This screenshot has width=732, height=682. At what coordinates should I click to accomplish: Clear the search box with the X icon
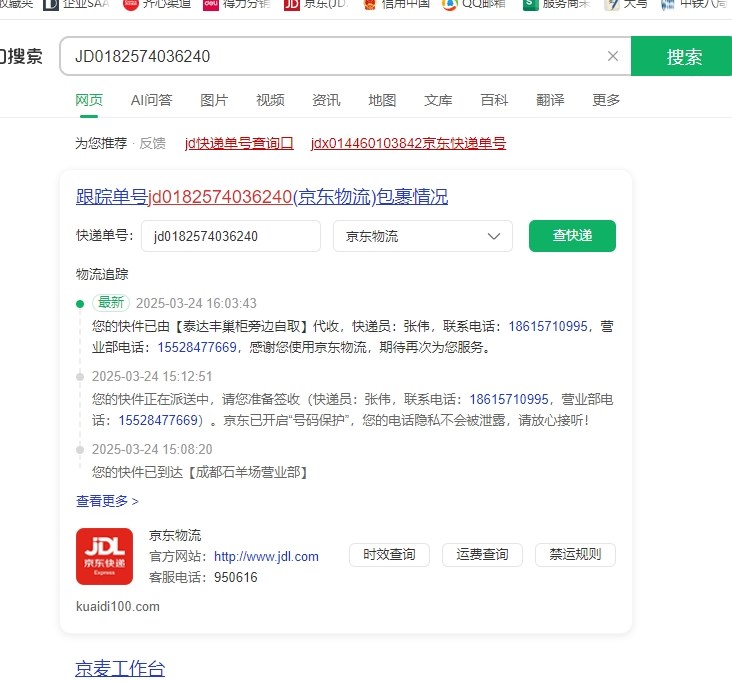tap(613, 56)
